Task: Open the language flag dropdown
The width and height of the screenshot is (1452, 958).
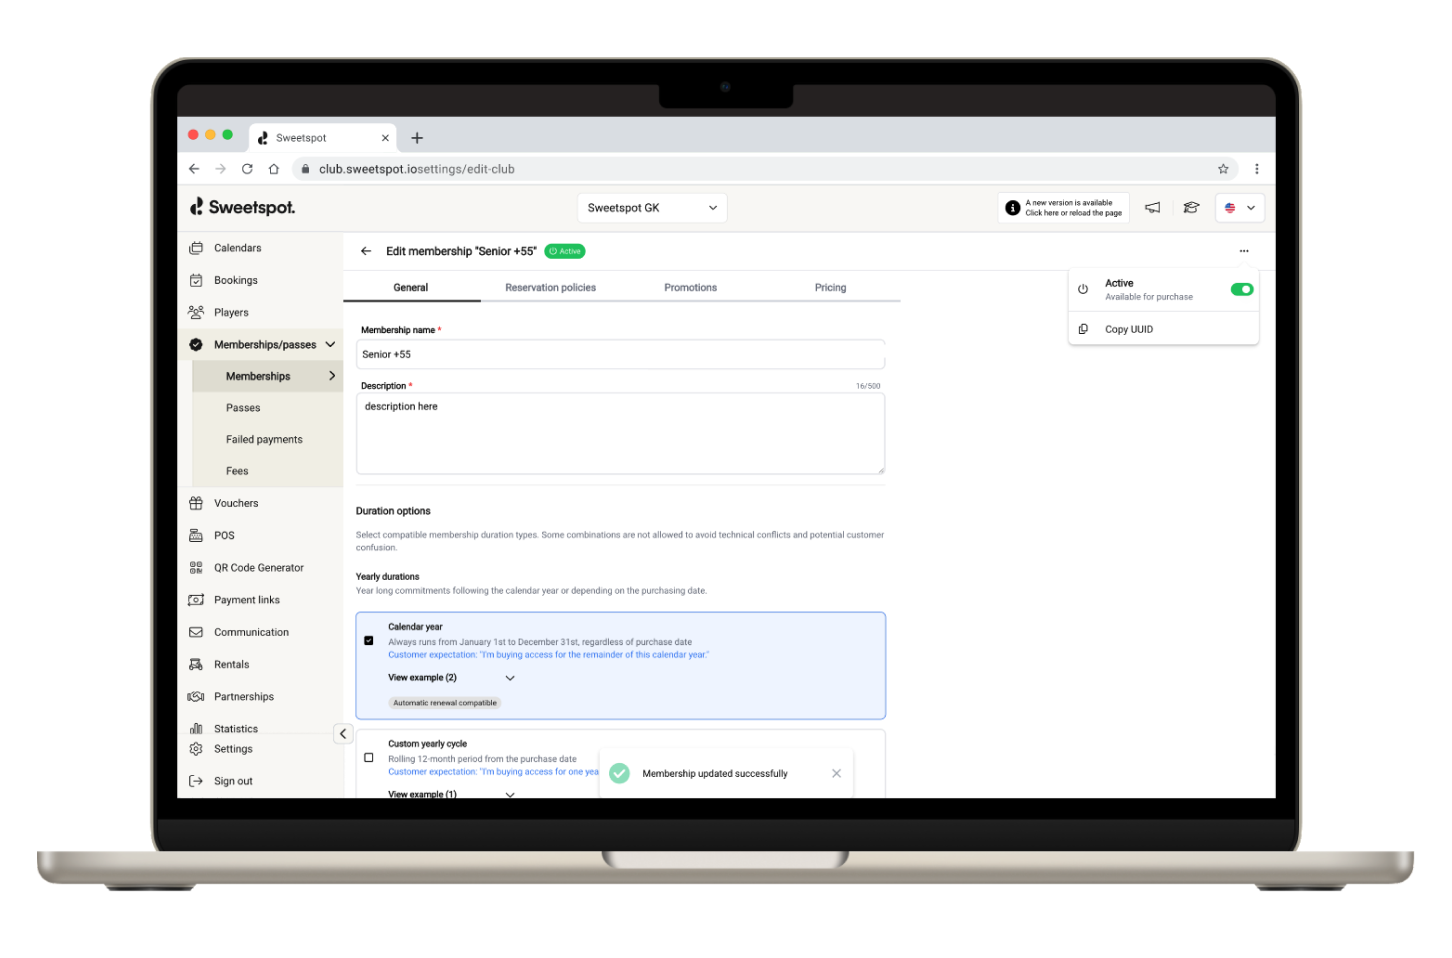Action: tap(1240, 208)
